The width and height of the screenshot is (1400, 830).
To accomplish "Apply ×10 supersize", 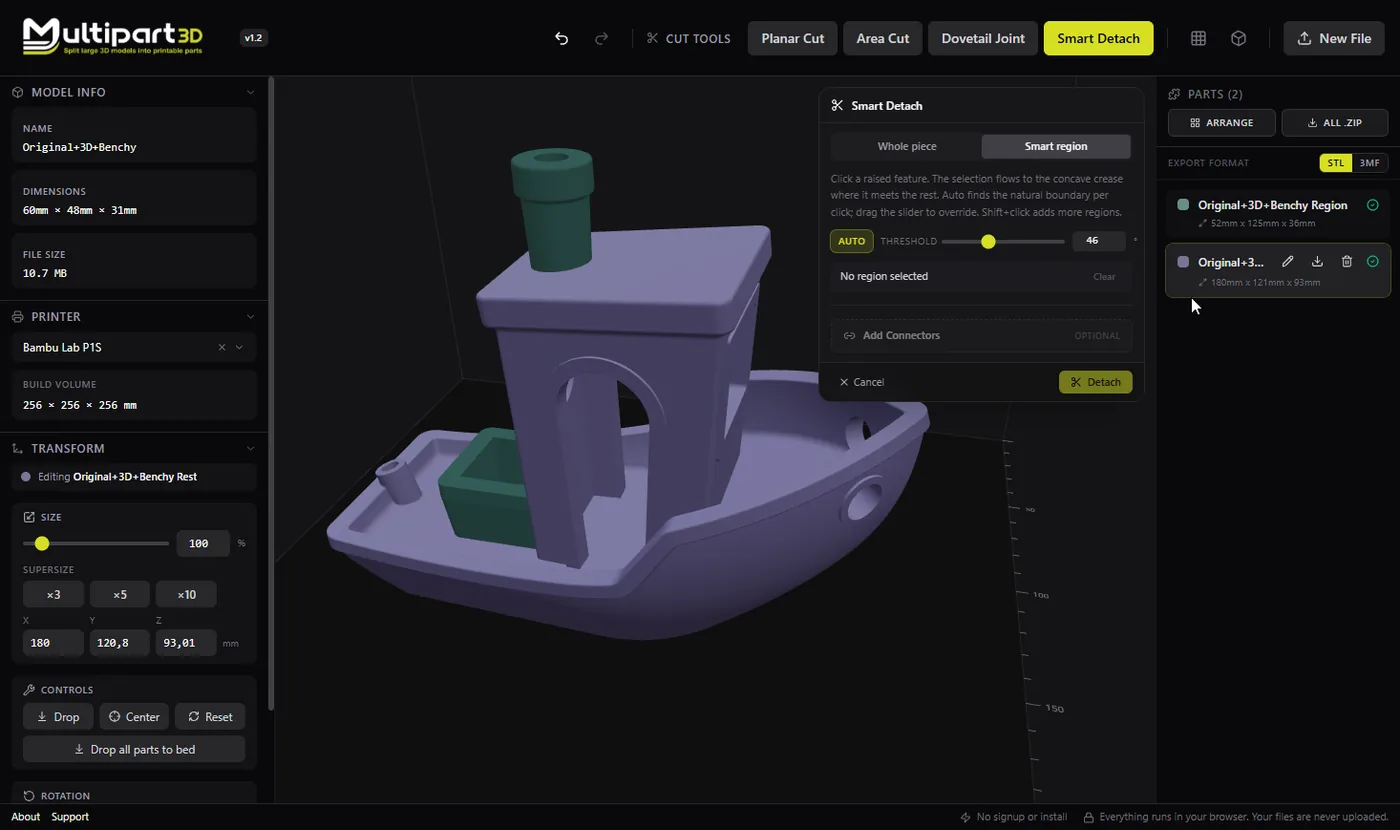I will coord(186,594).
